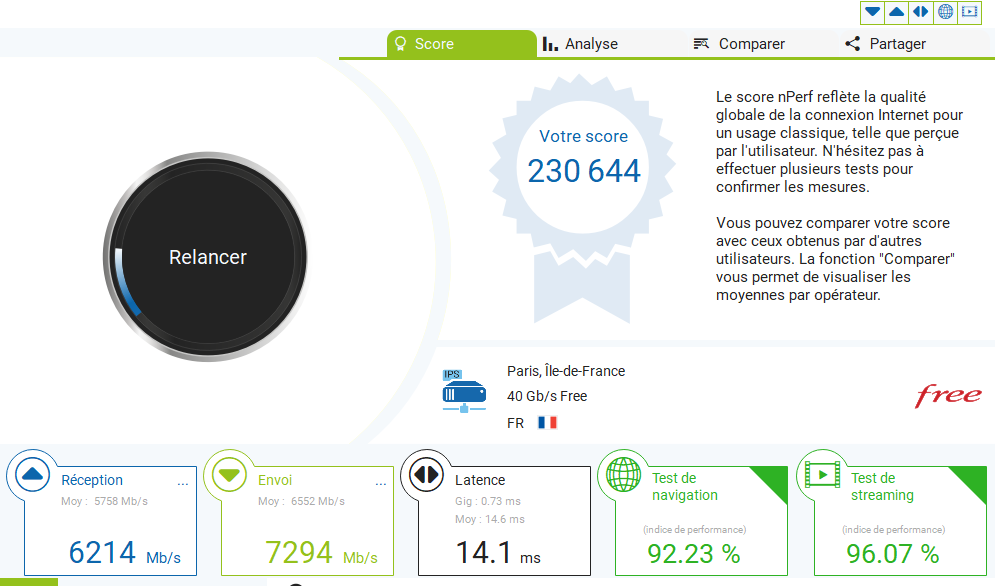
Task: Expand the Envoi card ellipsis menu
Action: [381, 484]
